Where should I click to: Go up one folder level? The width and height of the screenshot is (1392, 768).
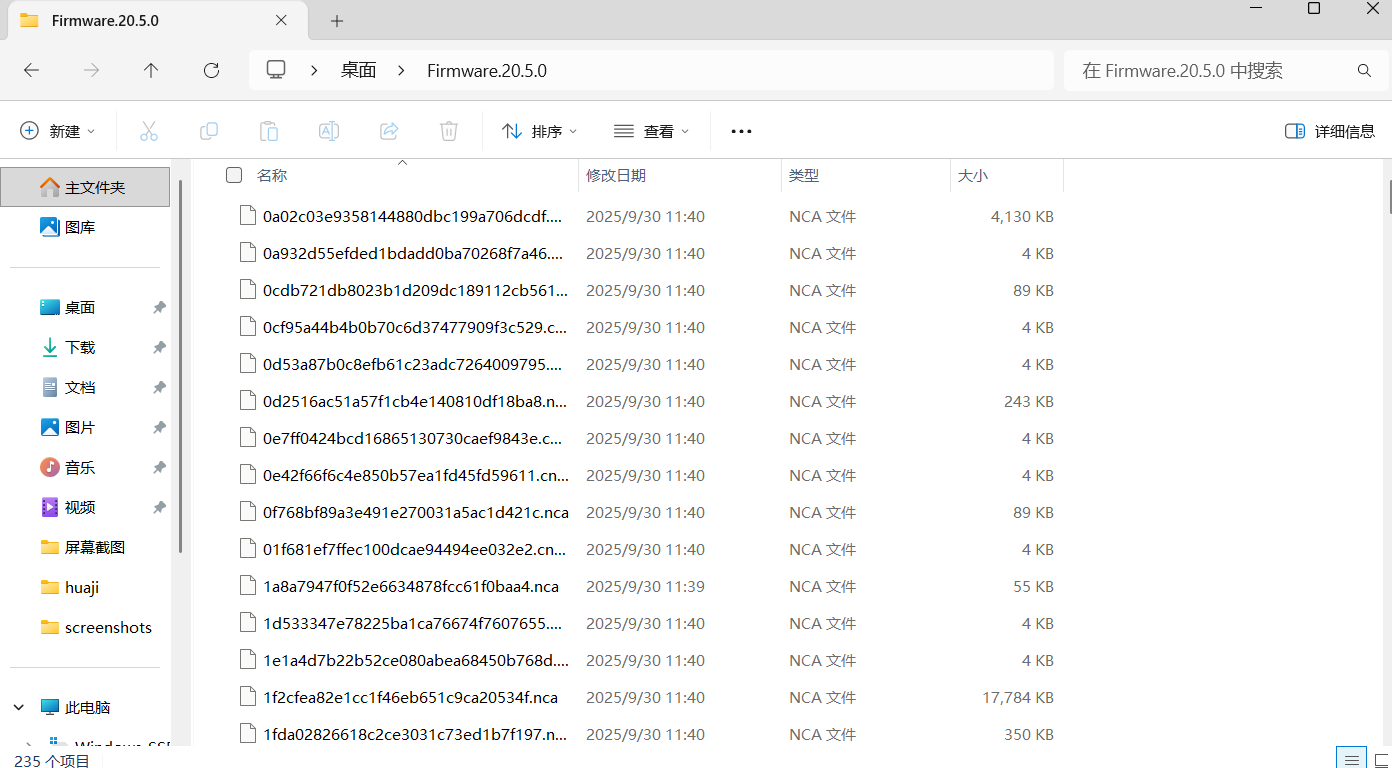pyautogui.click(x=151, y=70)
